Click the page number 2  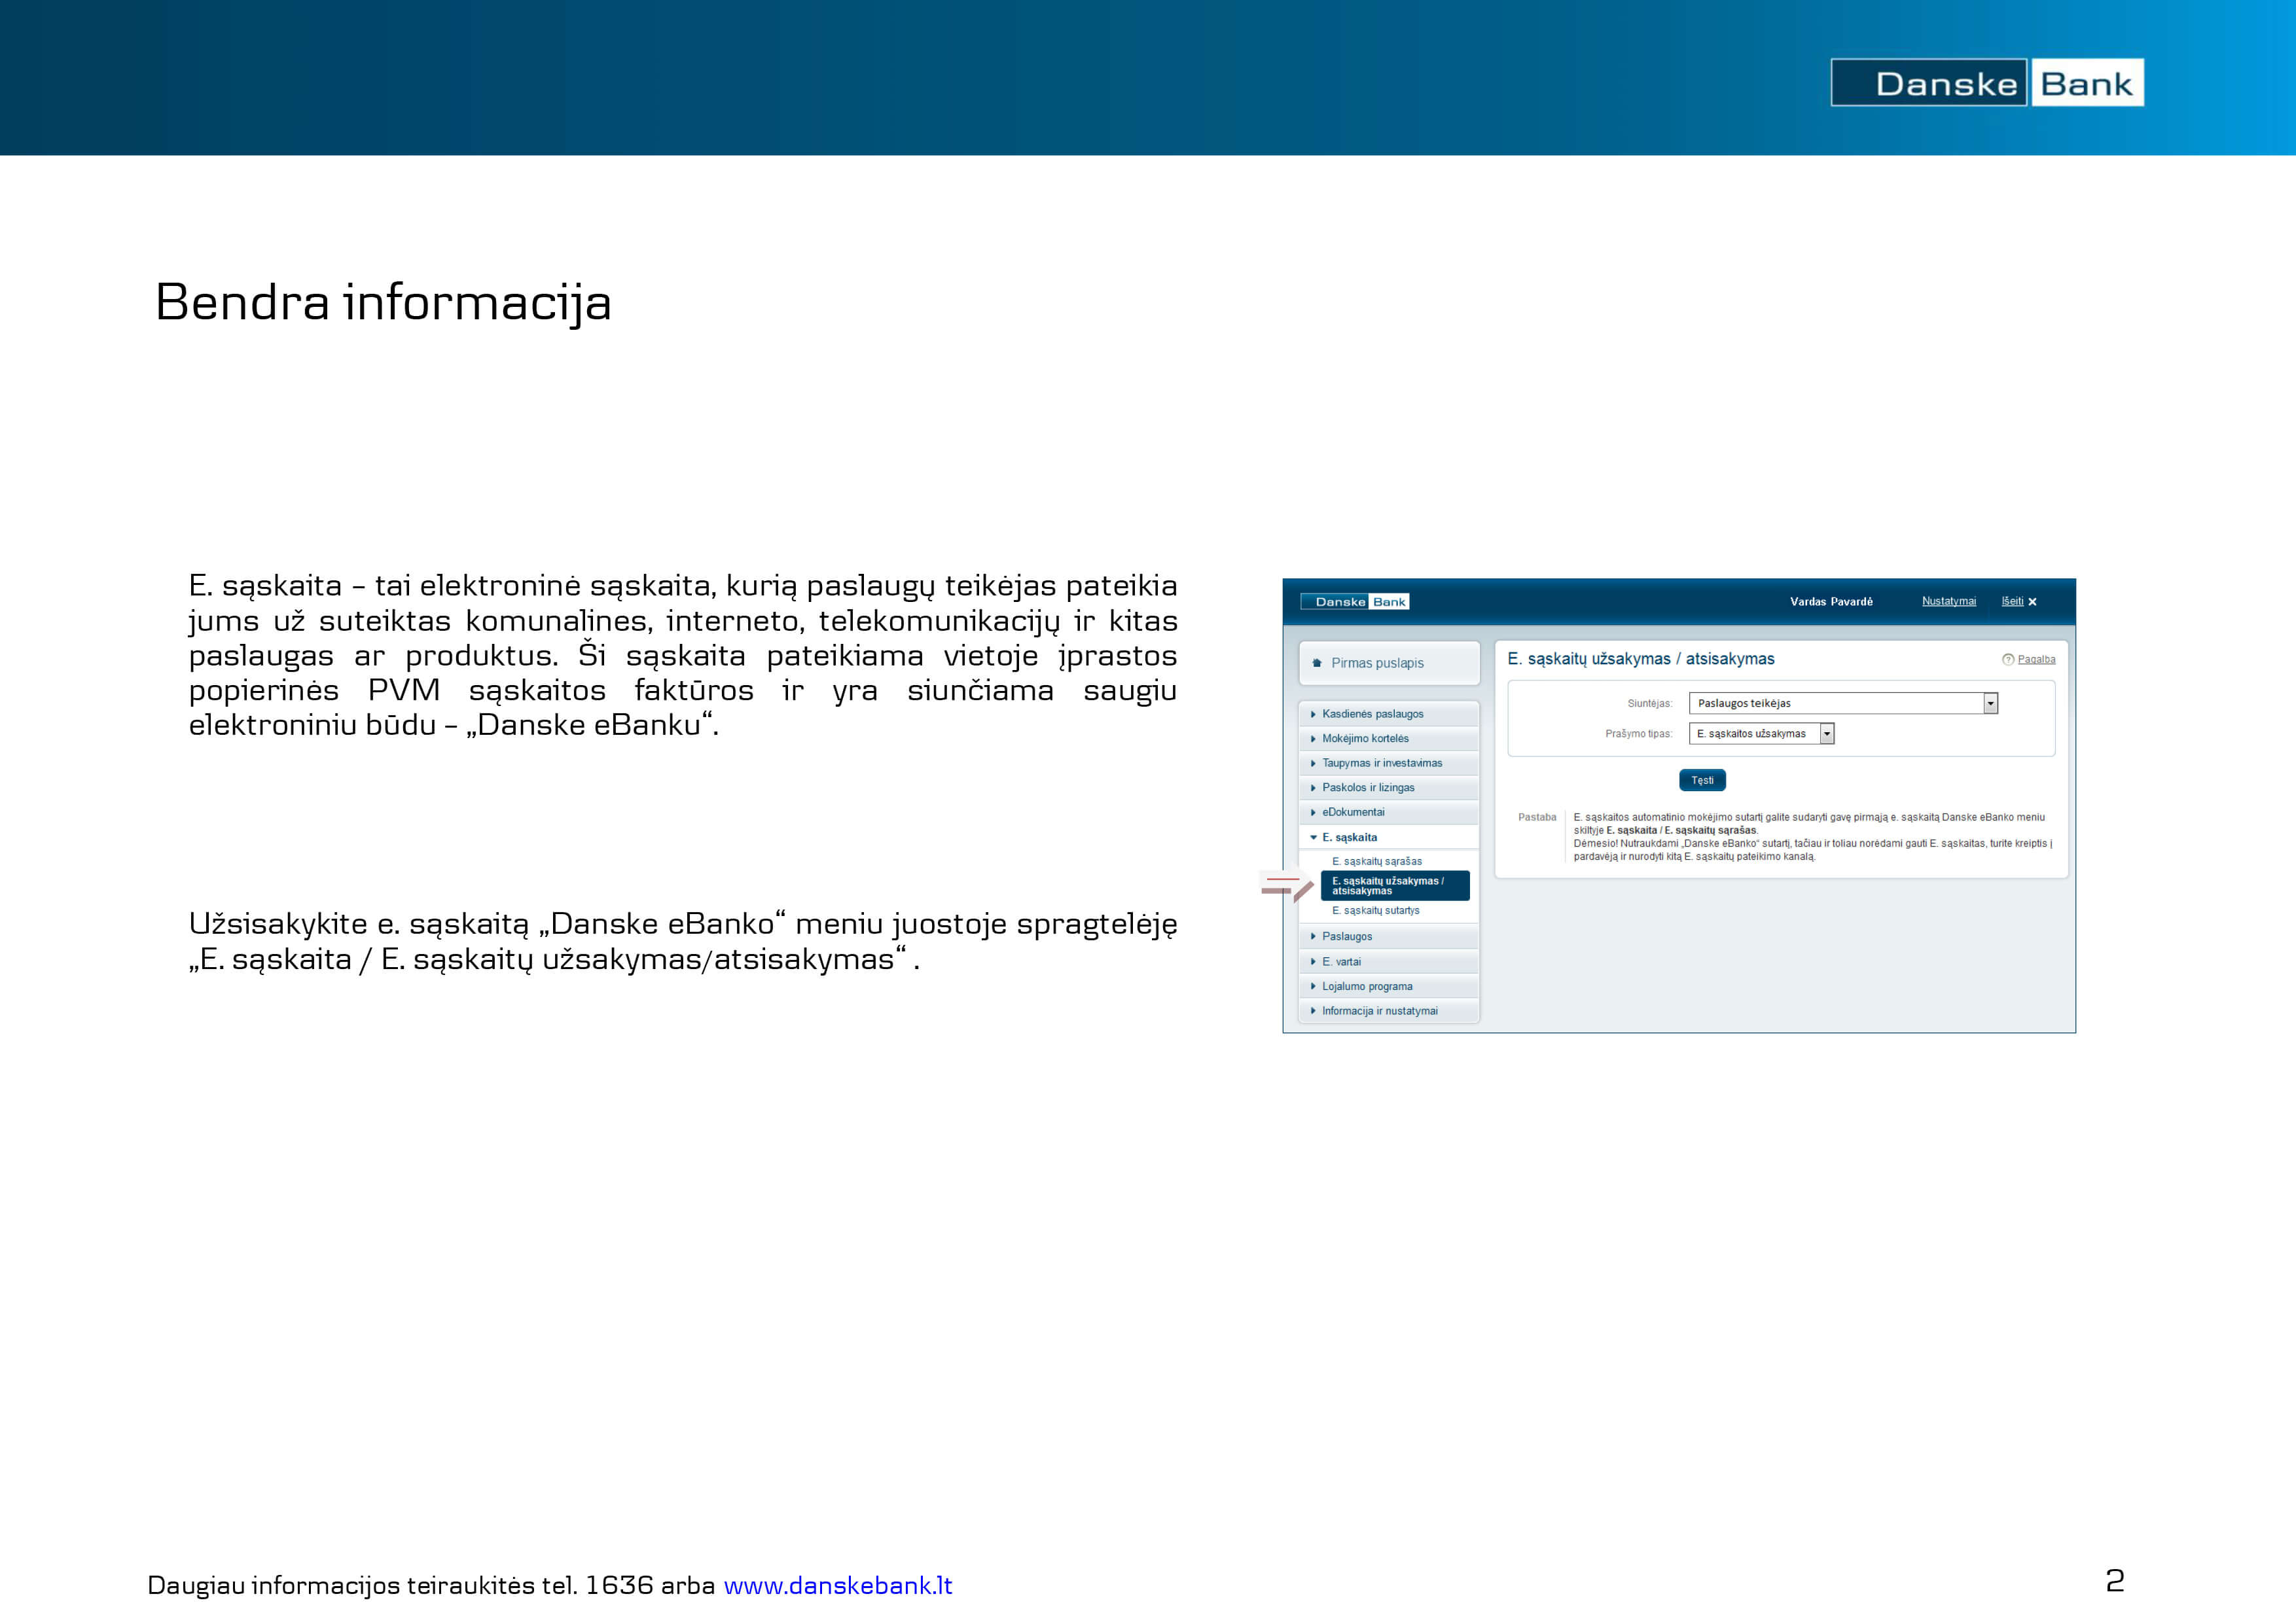pos(2114,1581)
